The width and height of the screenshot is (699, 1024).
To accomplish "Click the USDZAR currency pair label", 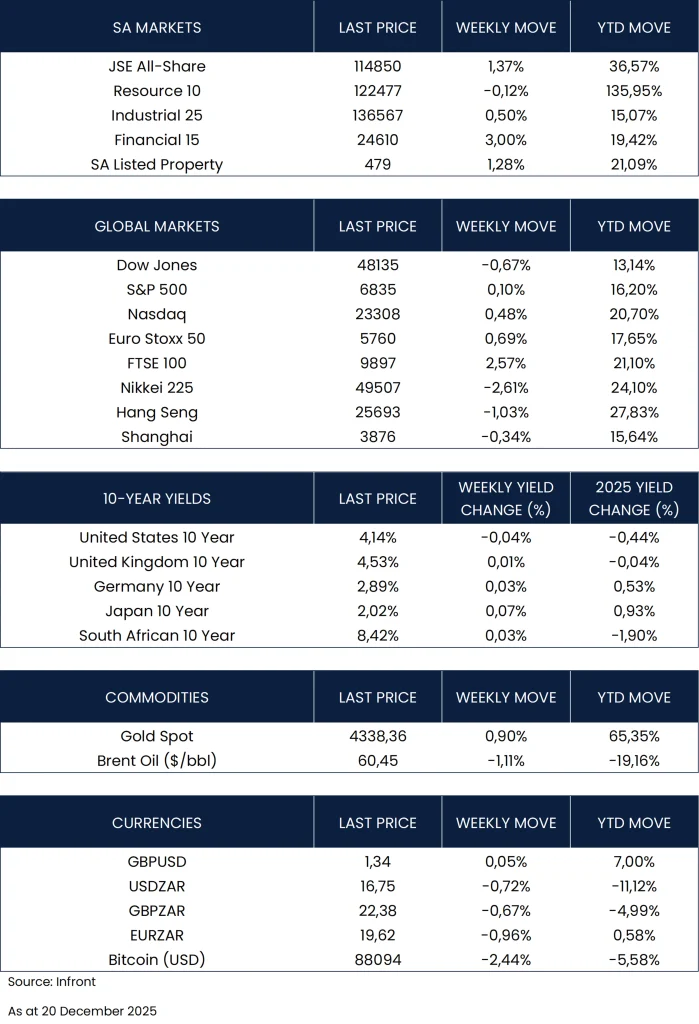I will pyautogui.click(x=156, y=886).
